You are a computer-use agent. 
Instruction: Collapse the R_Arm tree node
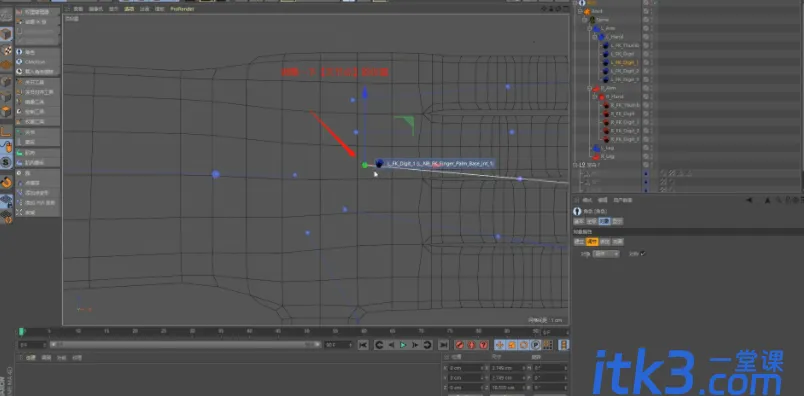click(x=590, y=88)
